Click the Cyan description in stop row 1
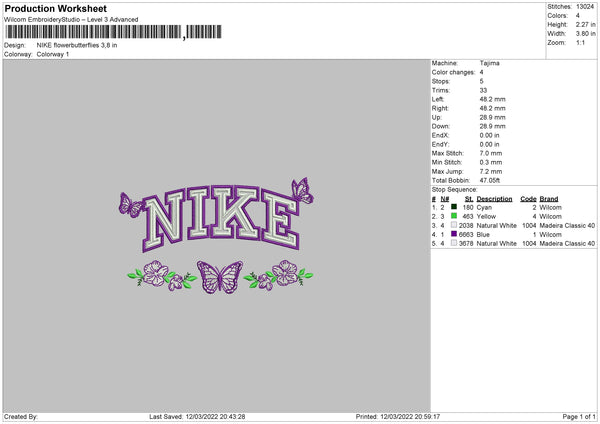The image size is (600, 424). (484, 207)
